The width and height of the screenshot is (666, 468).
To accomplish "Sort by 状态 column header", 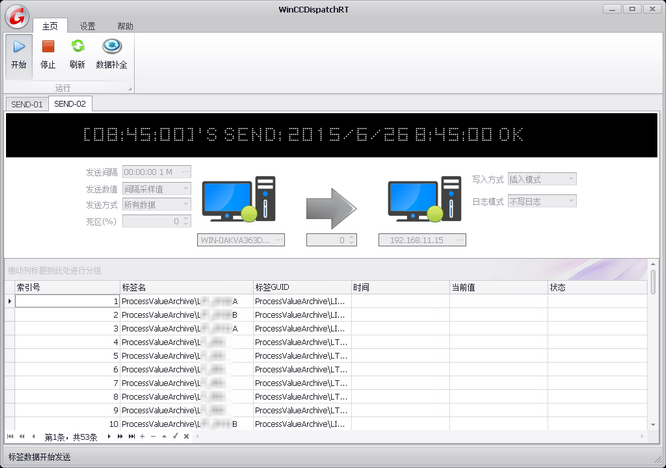I will (x=597, y=288).
